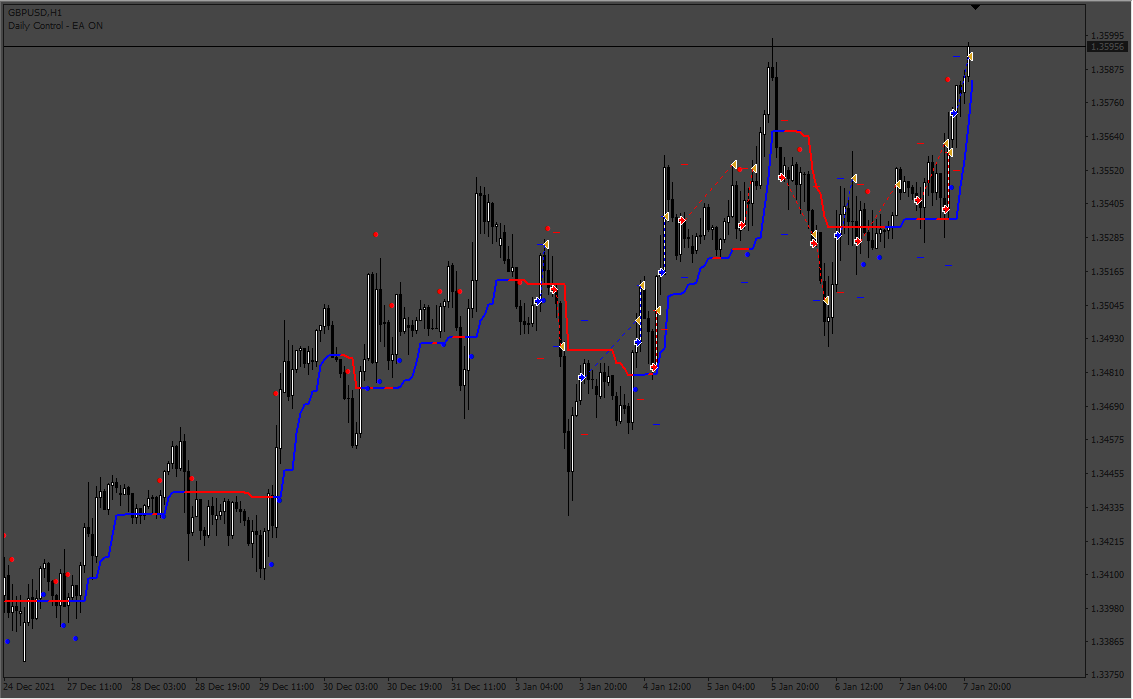
Task: Click price level 1.35875 on the axis
Action: [1107, 69]
